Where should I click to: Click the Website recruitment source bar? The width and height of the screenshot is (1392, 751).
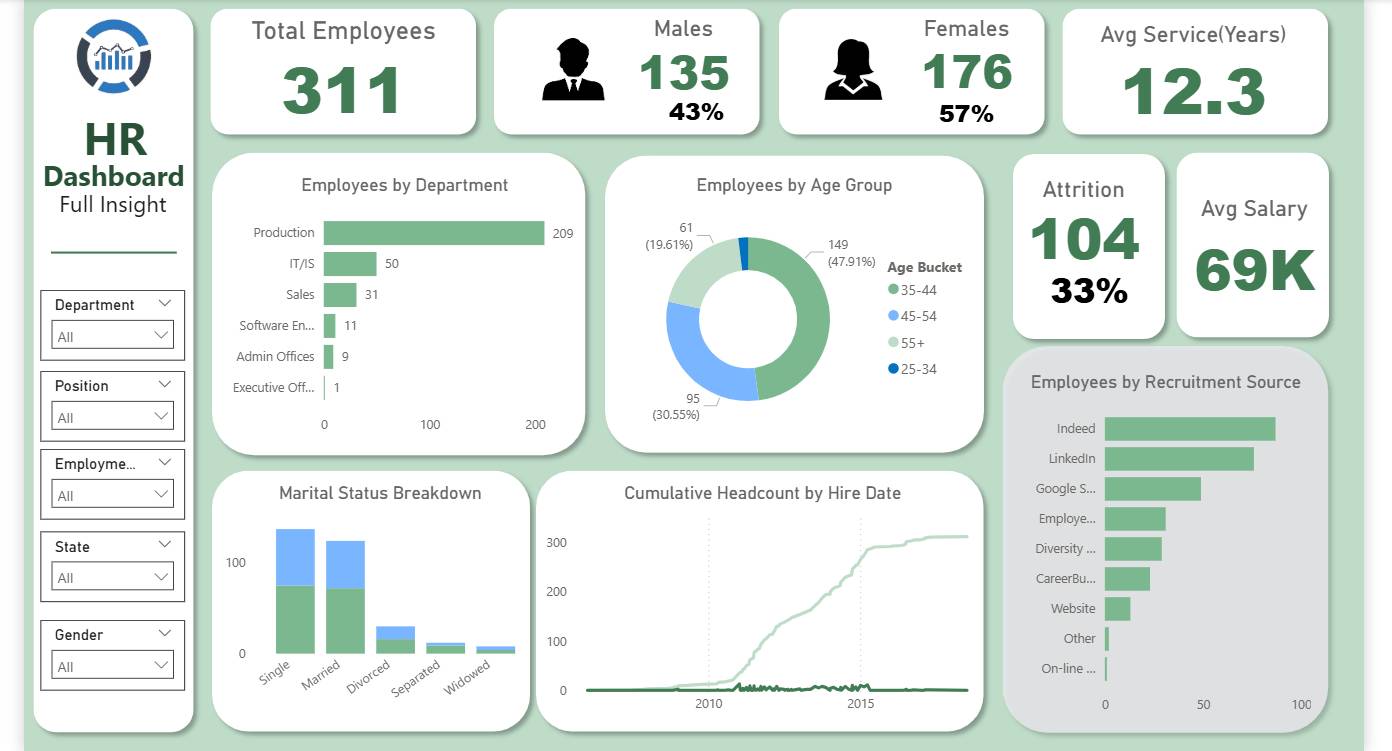pos(1117,609)
